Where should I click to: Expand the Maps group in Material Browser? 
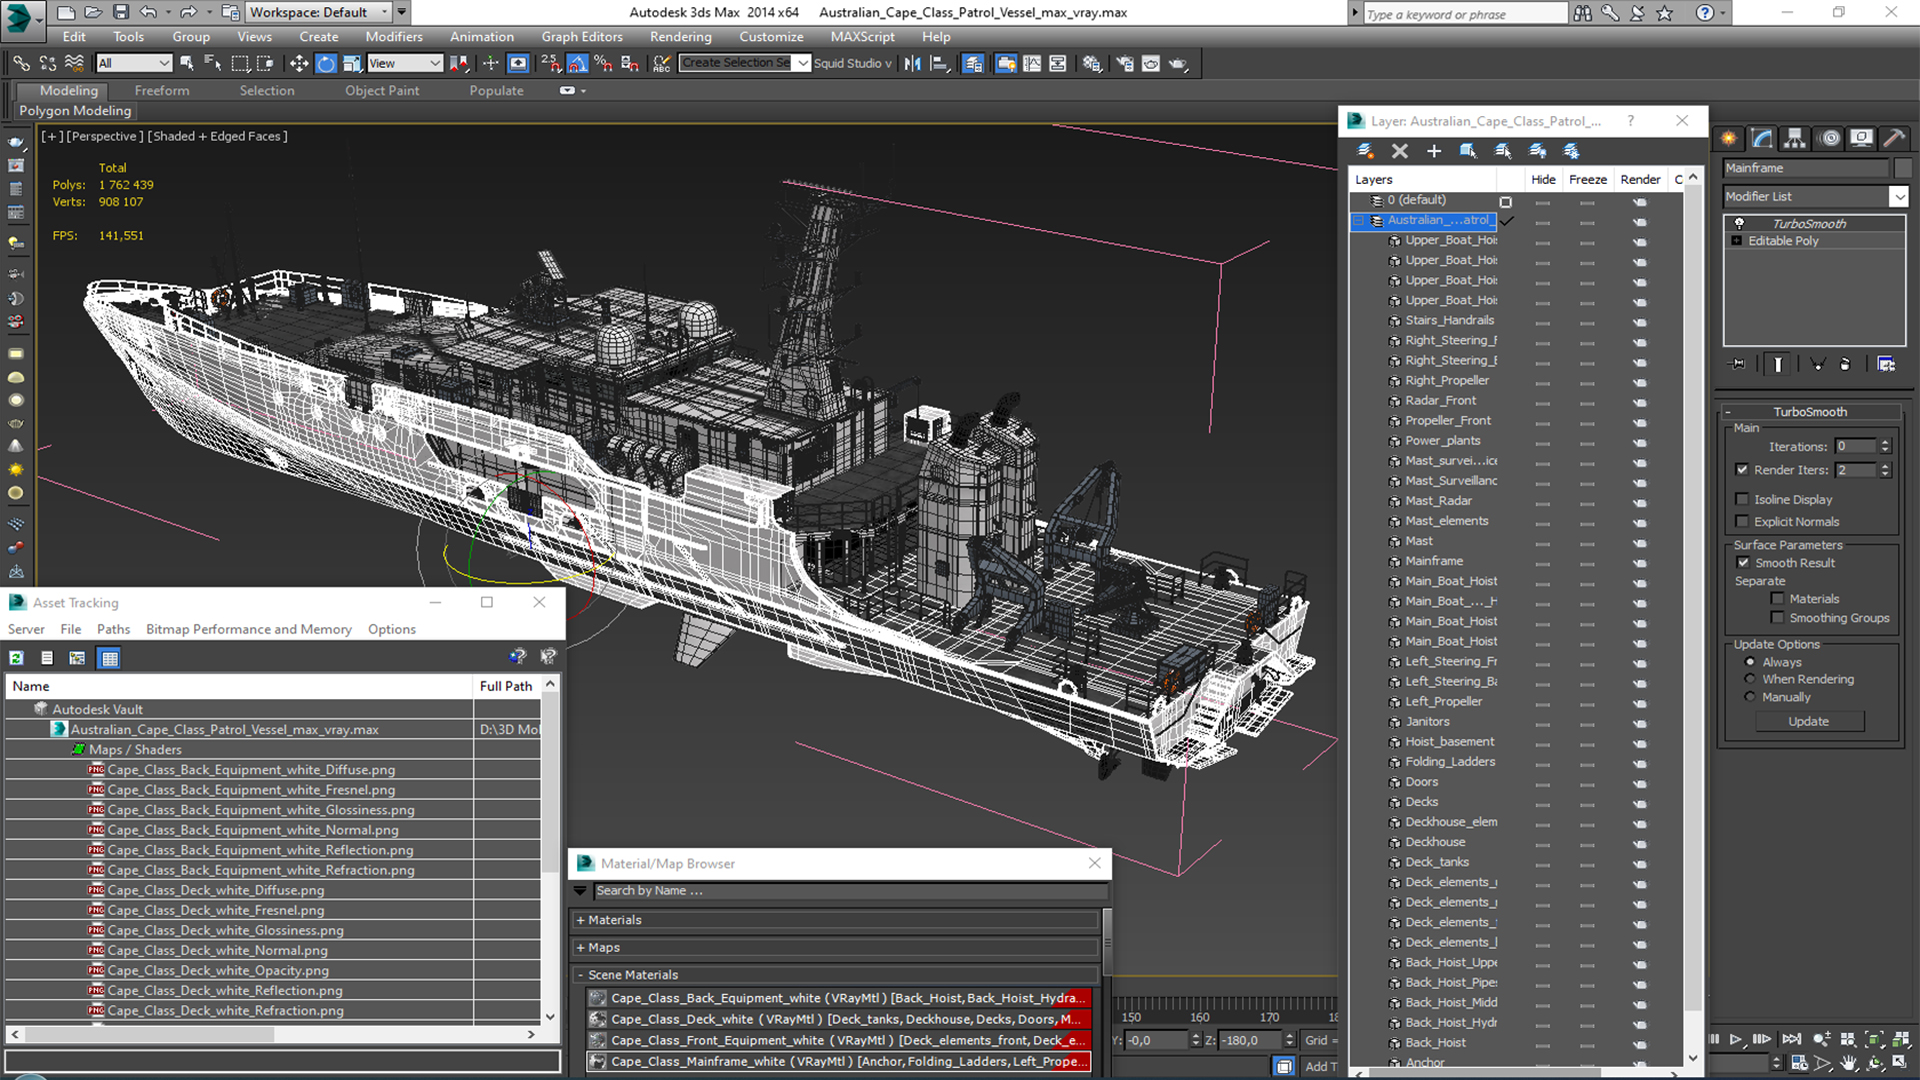pos(581,947)
